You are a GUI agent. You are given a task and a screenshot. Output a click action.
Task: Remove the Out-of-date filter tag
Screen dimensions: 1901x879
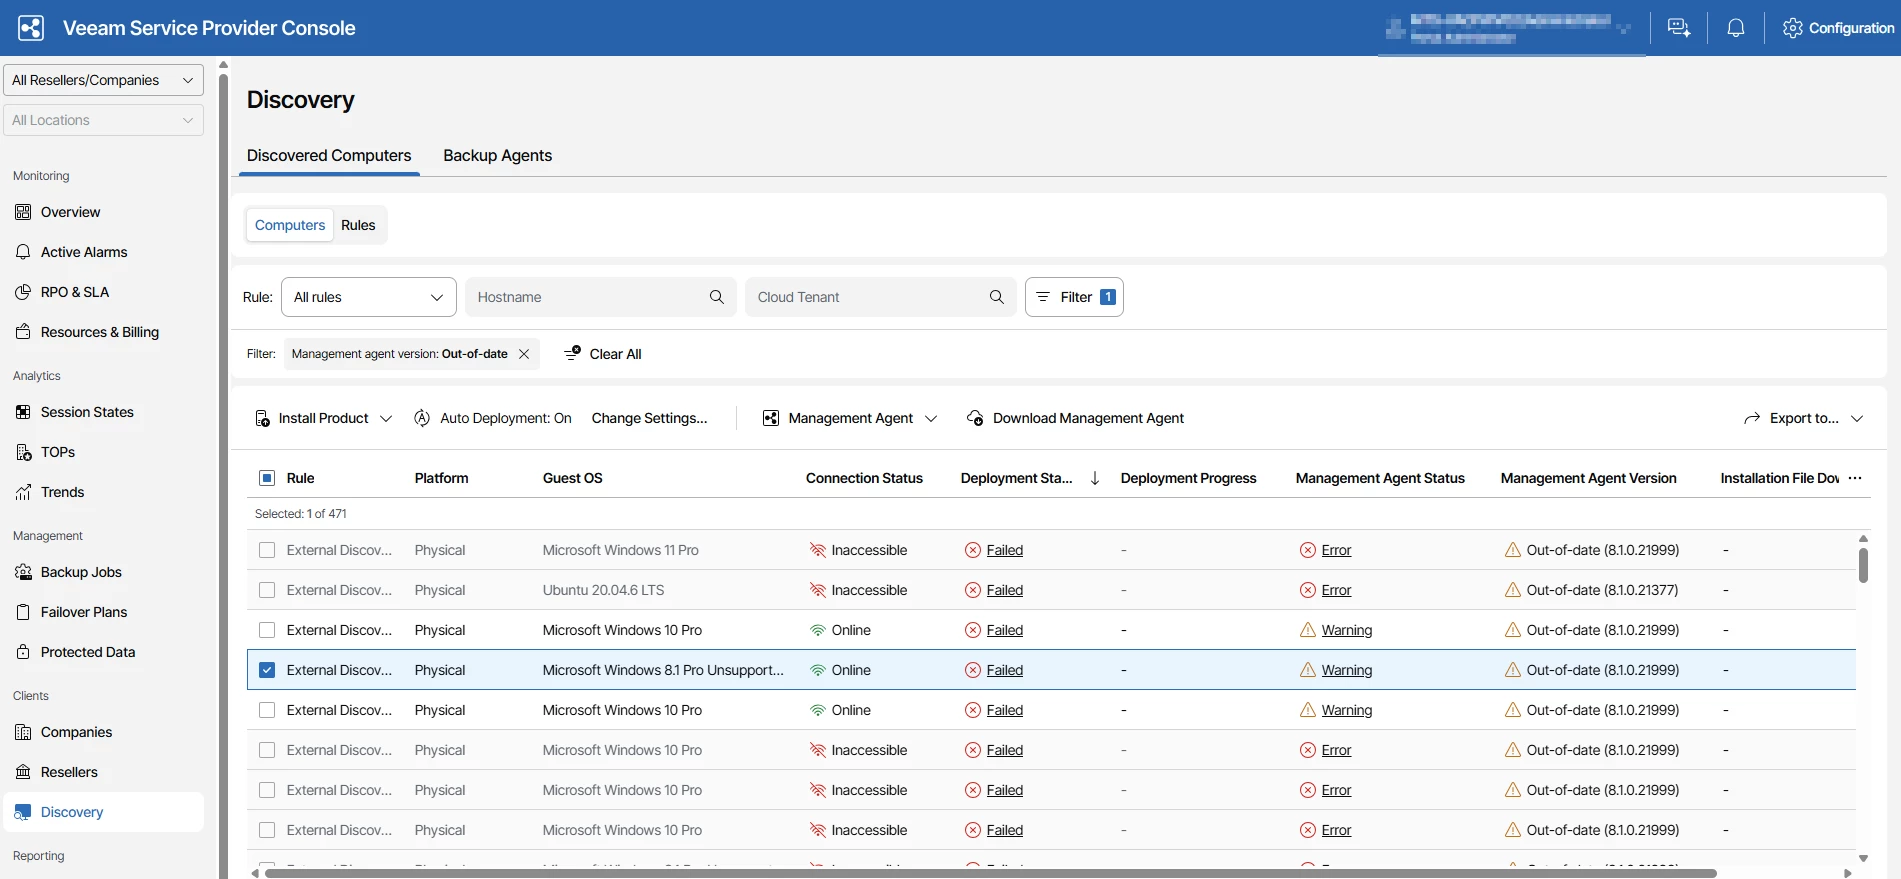pos(524,354)
